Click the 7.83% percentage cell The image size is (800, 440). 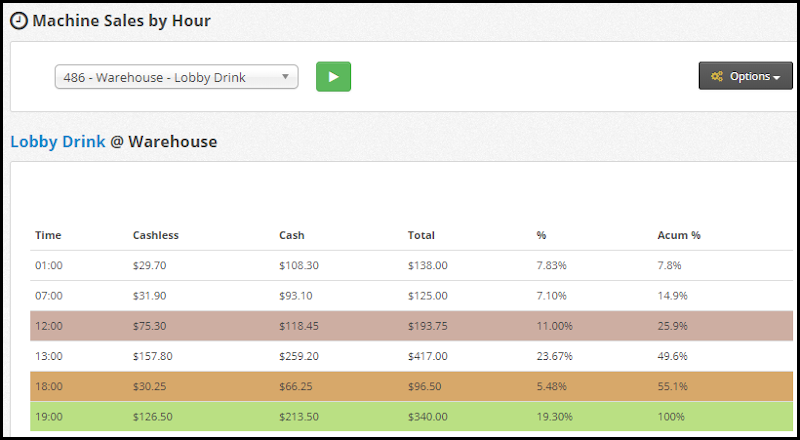pyautogui.click(x=552, y=265)
